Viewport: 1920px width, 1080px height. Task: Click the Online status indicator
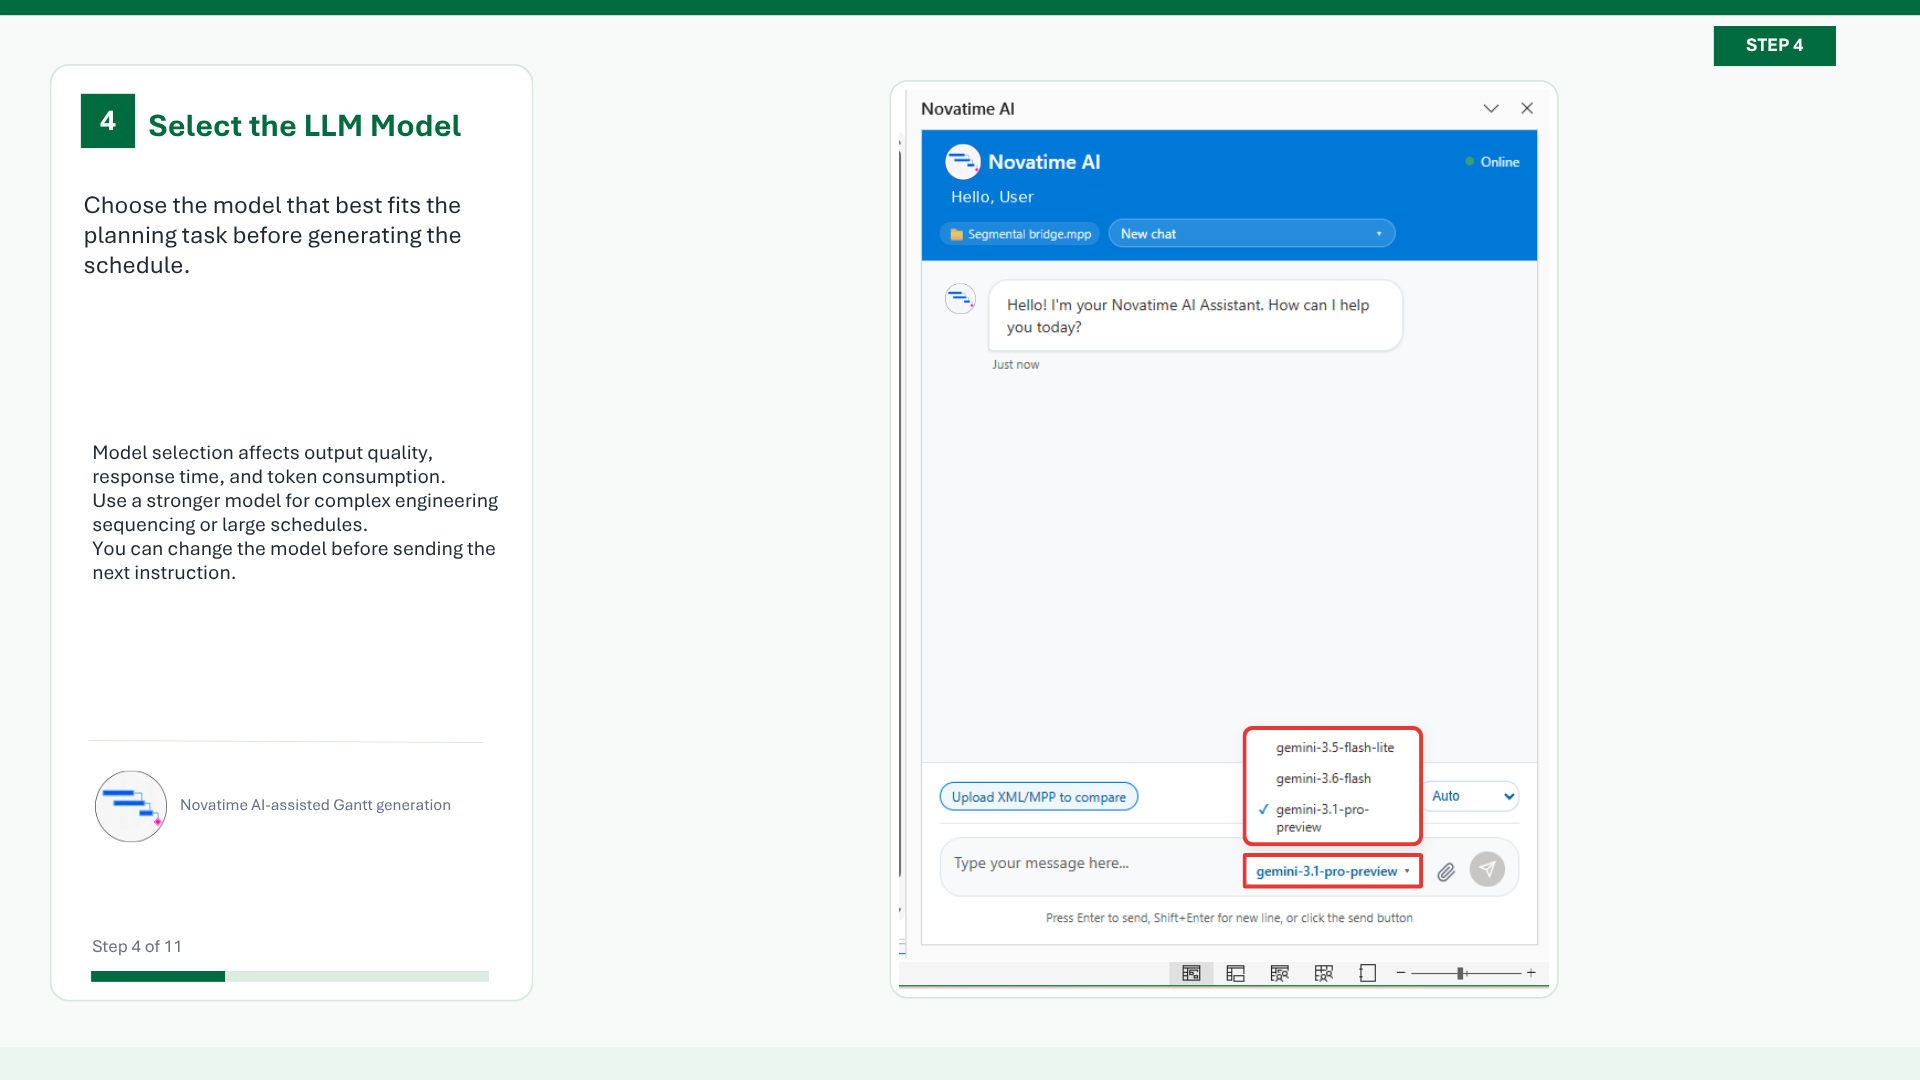click(x=1492, y=162)
